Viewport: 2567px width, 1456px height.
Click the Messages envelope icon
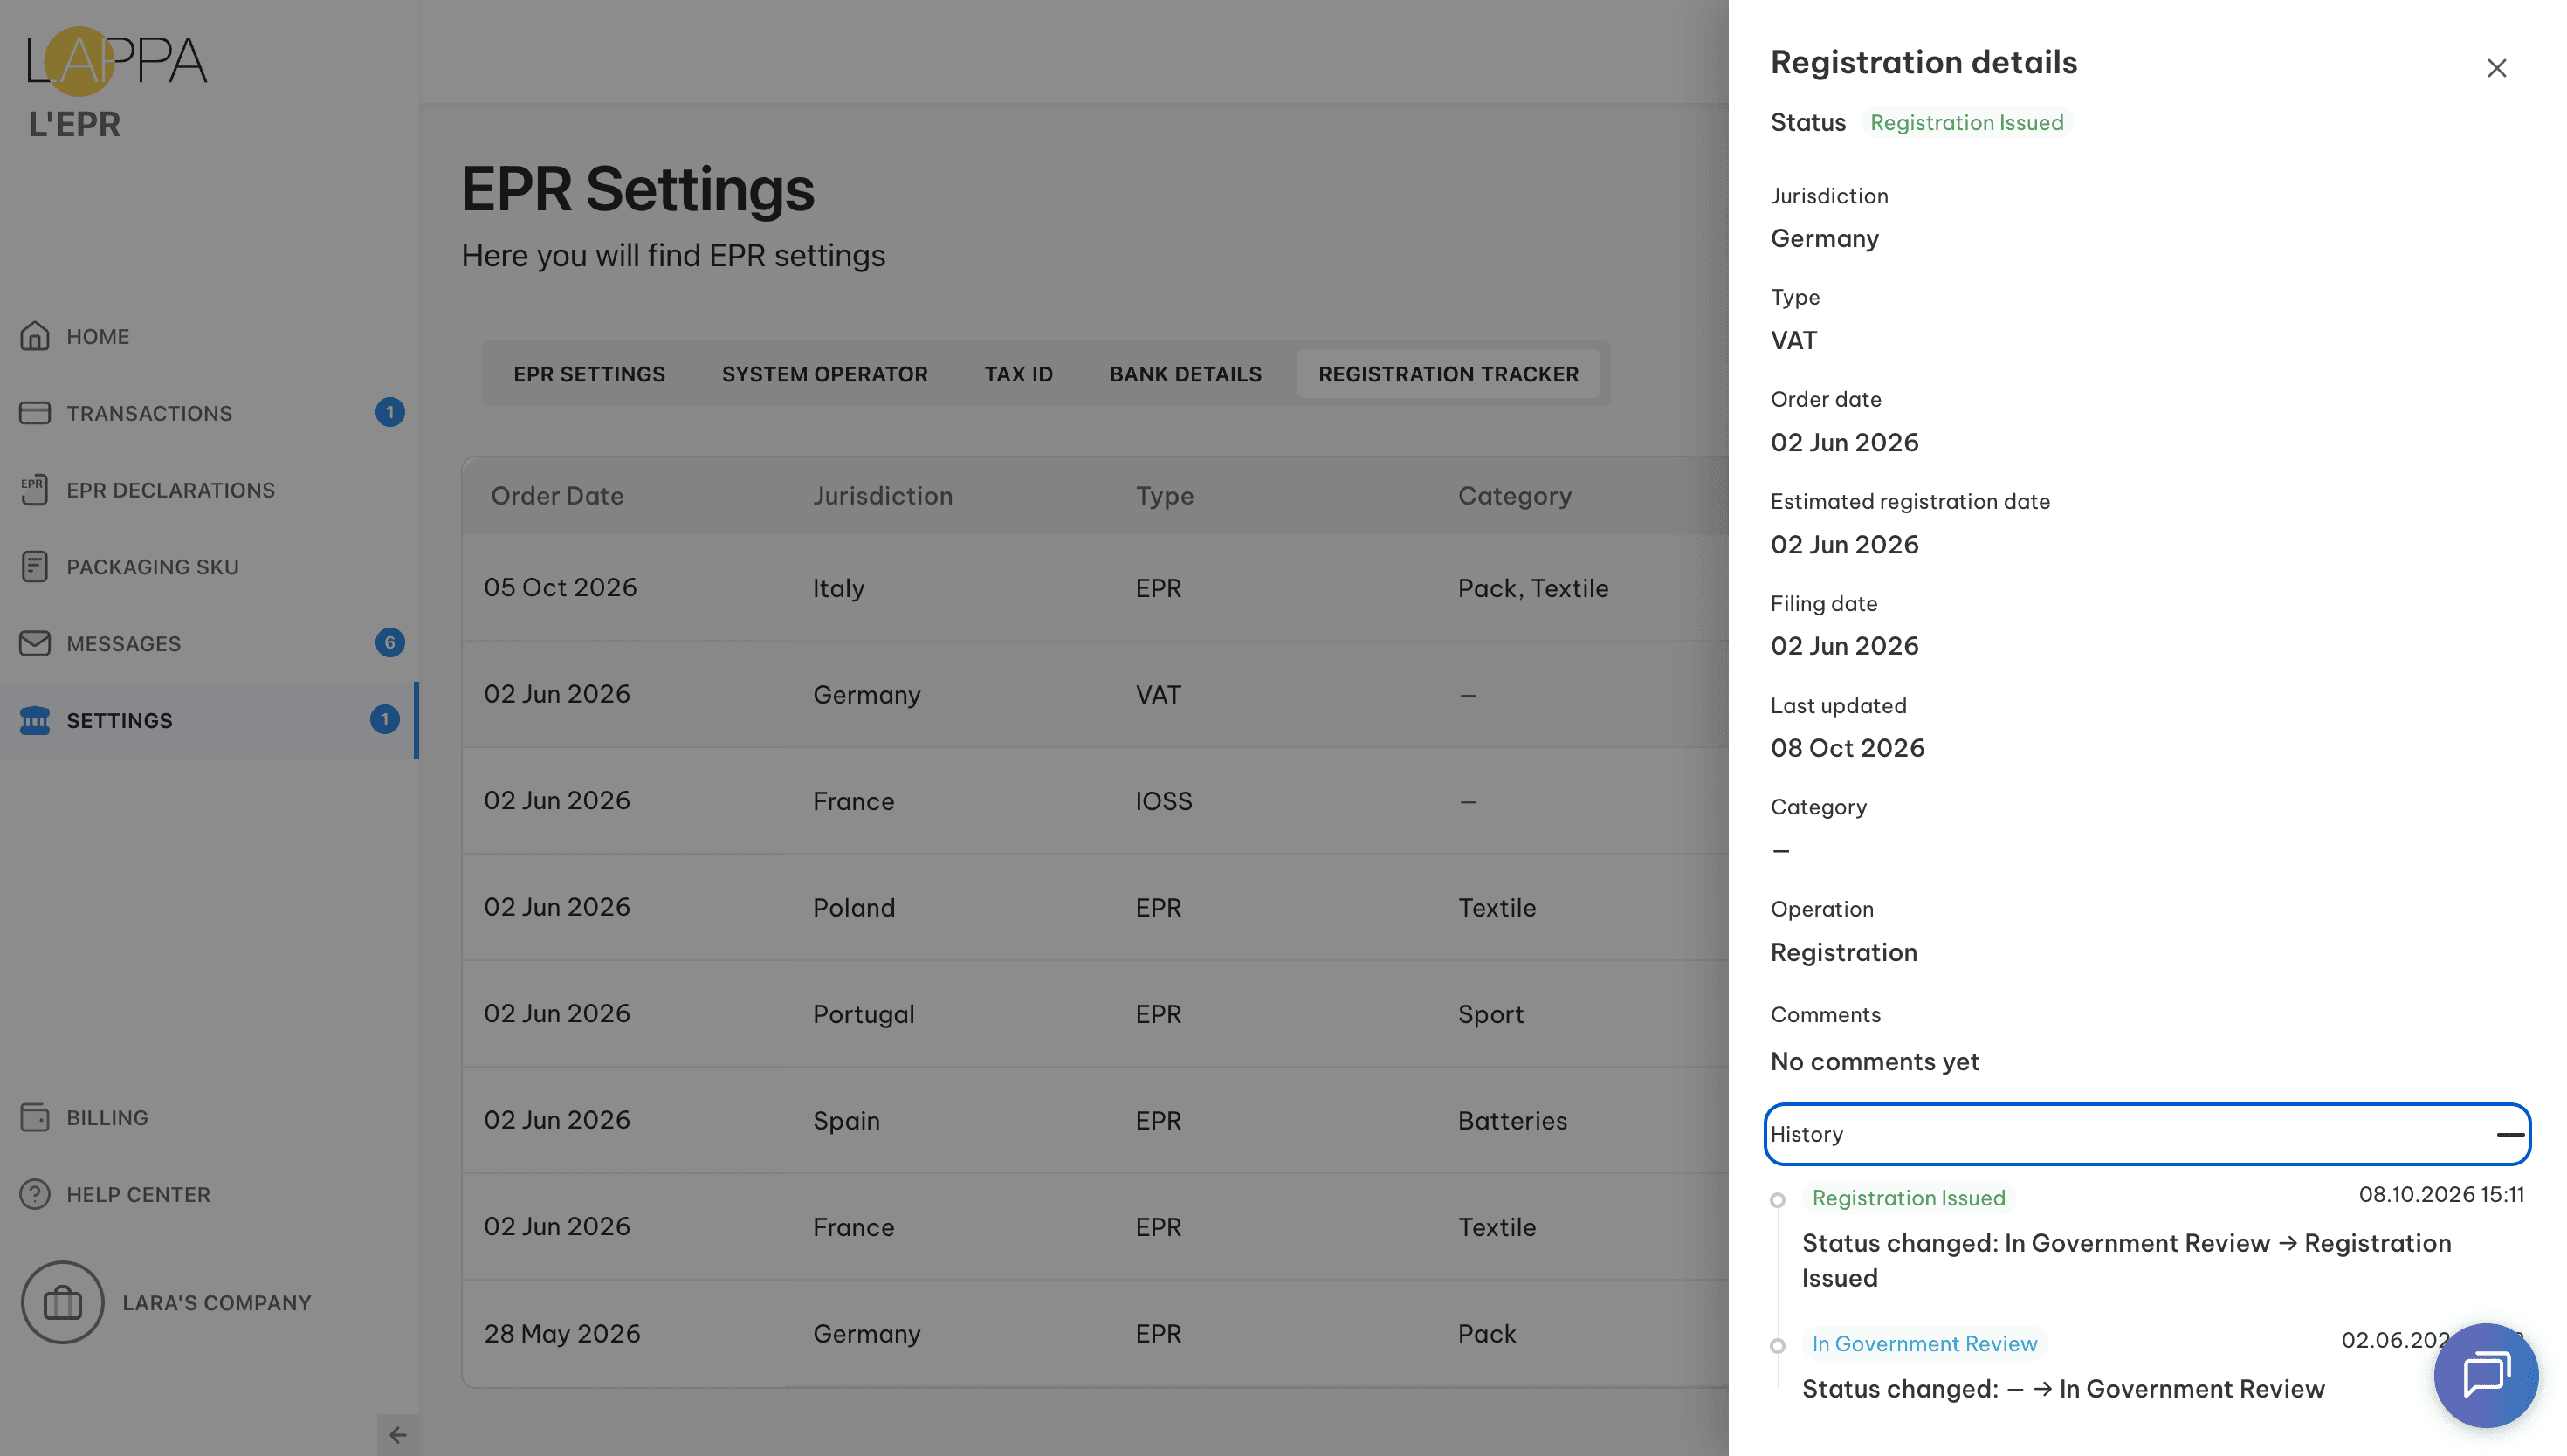point(35,643)
